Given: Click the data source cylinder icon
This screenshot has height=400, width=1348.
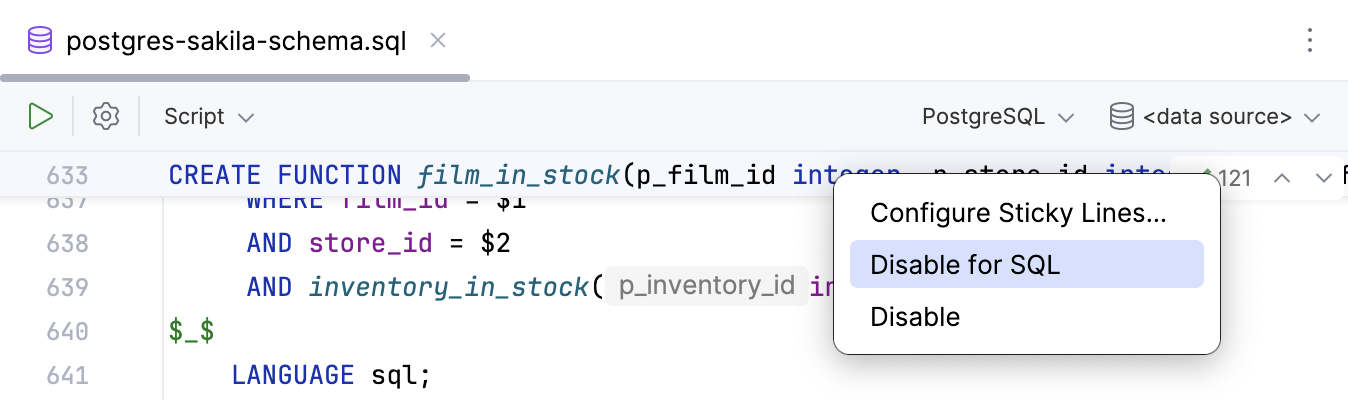Looking at the screenshot, I should point(1121,117).
